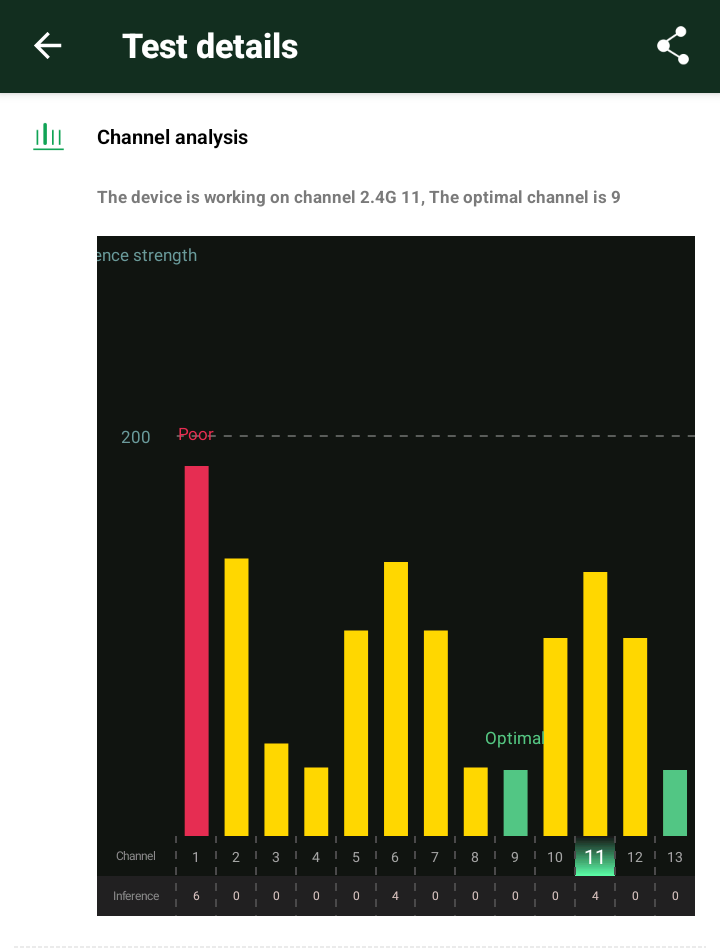Tap the share icon
Screen dimensions: 720x952
point(673,46)
